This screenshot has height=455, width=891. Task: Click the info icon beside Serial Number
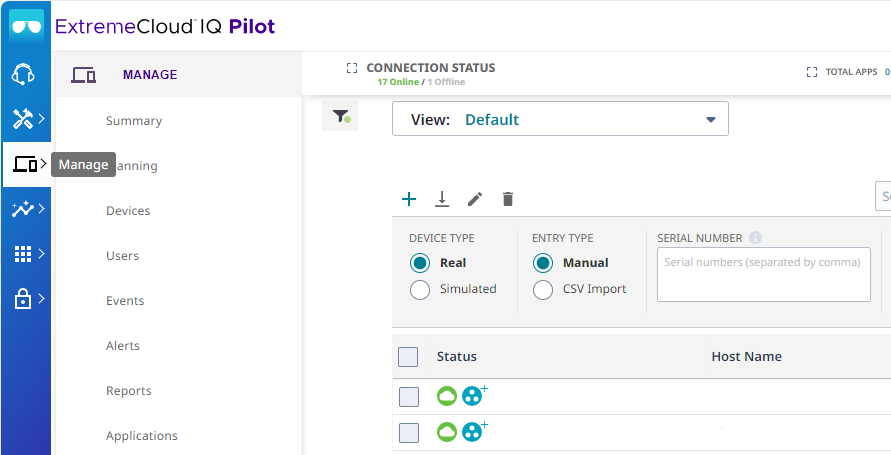pos(755,238)
